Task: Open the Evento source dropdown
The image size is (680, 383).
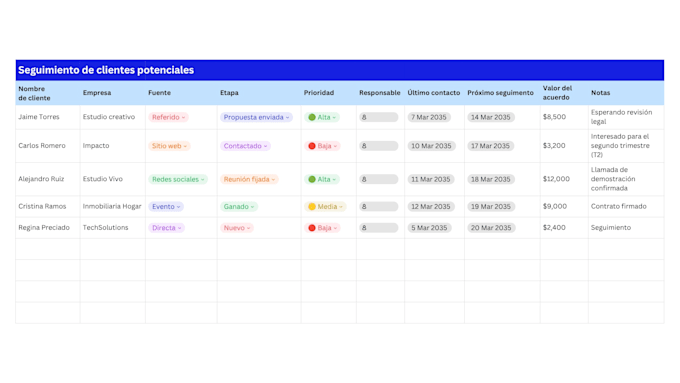Action: [166, 206]
